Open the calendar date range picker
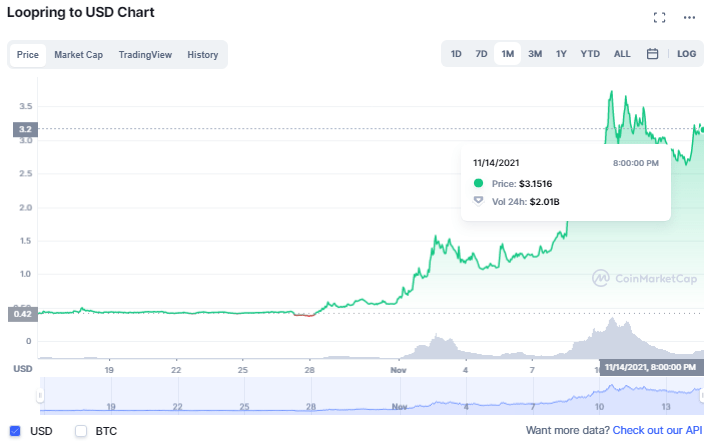Screen dimensions: 706x441 tap(652, 54)
